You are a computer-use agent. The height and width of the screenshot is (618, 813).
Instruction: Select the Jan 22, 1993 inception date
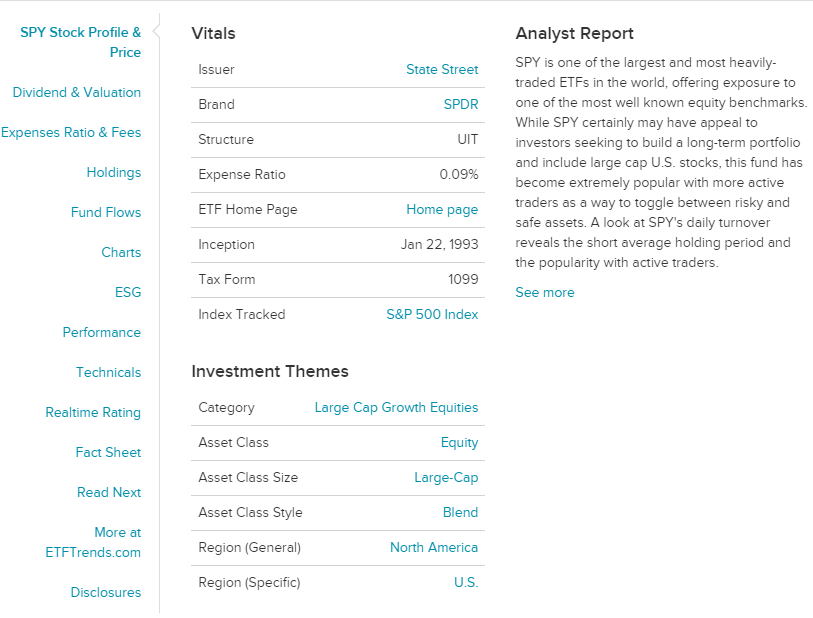coord(439,244)
